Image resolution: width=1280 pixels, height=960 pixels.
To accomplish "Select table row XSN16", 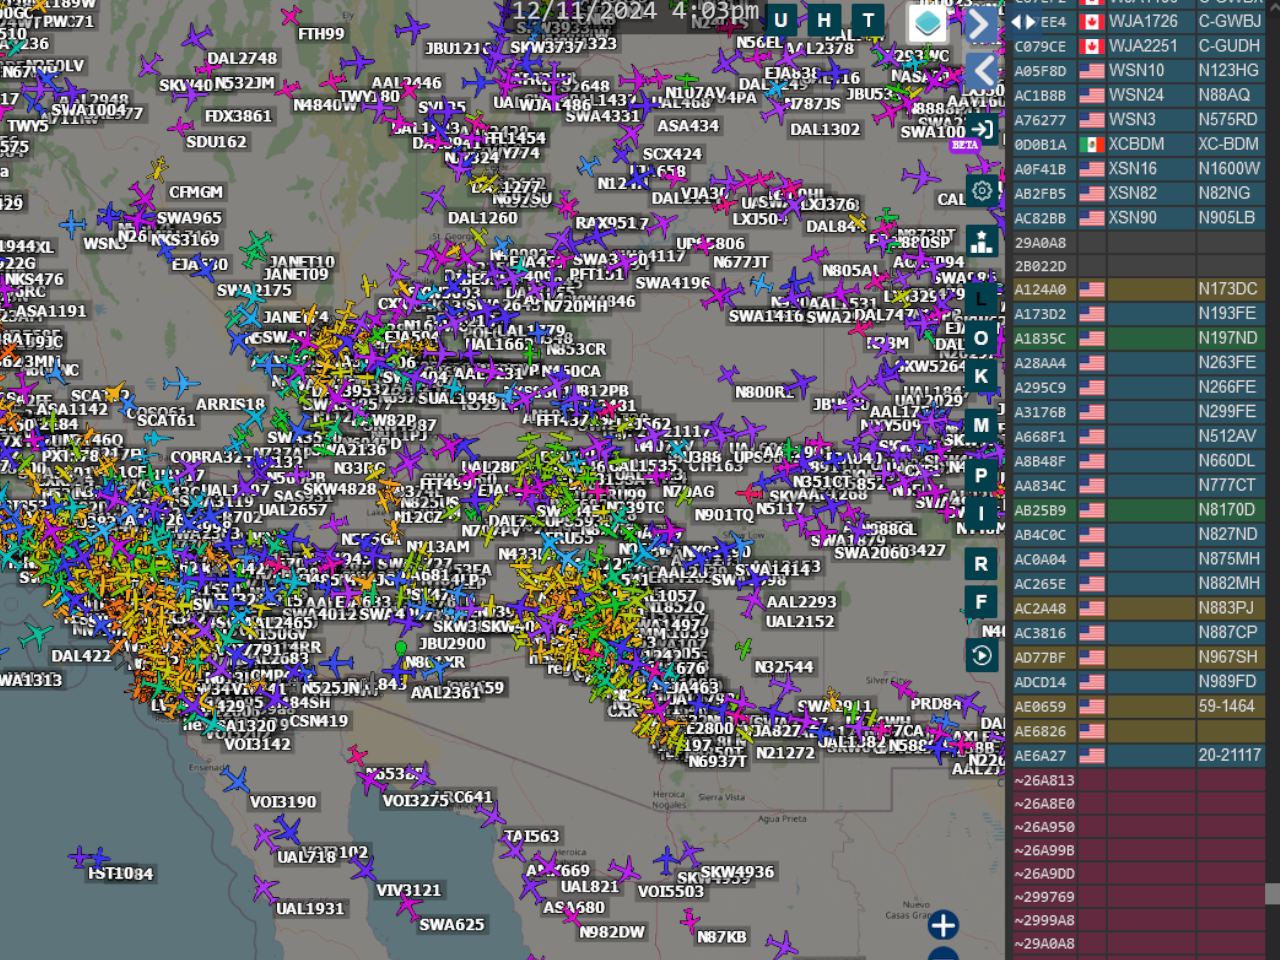I will pos(1138,168).
